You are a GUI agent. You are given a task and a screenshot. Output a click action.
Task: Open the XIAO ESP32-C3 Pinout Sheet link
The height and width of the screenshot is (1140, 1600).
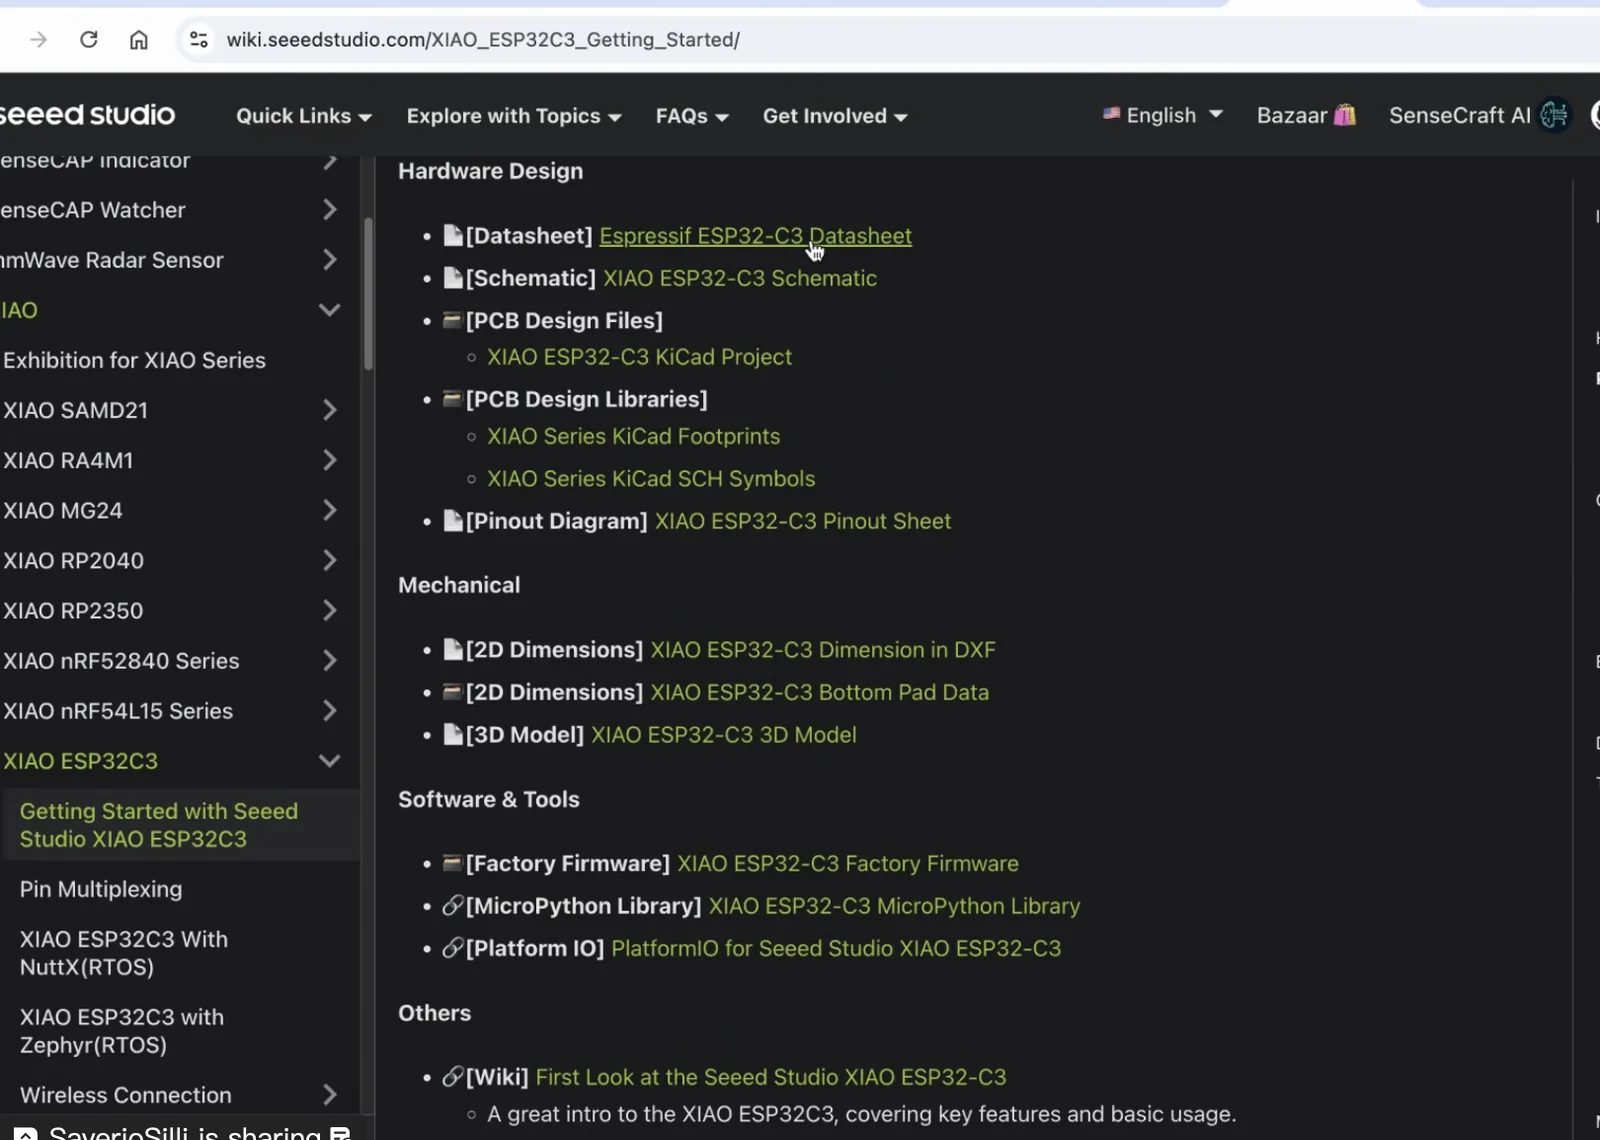tap(803, 521)
